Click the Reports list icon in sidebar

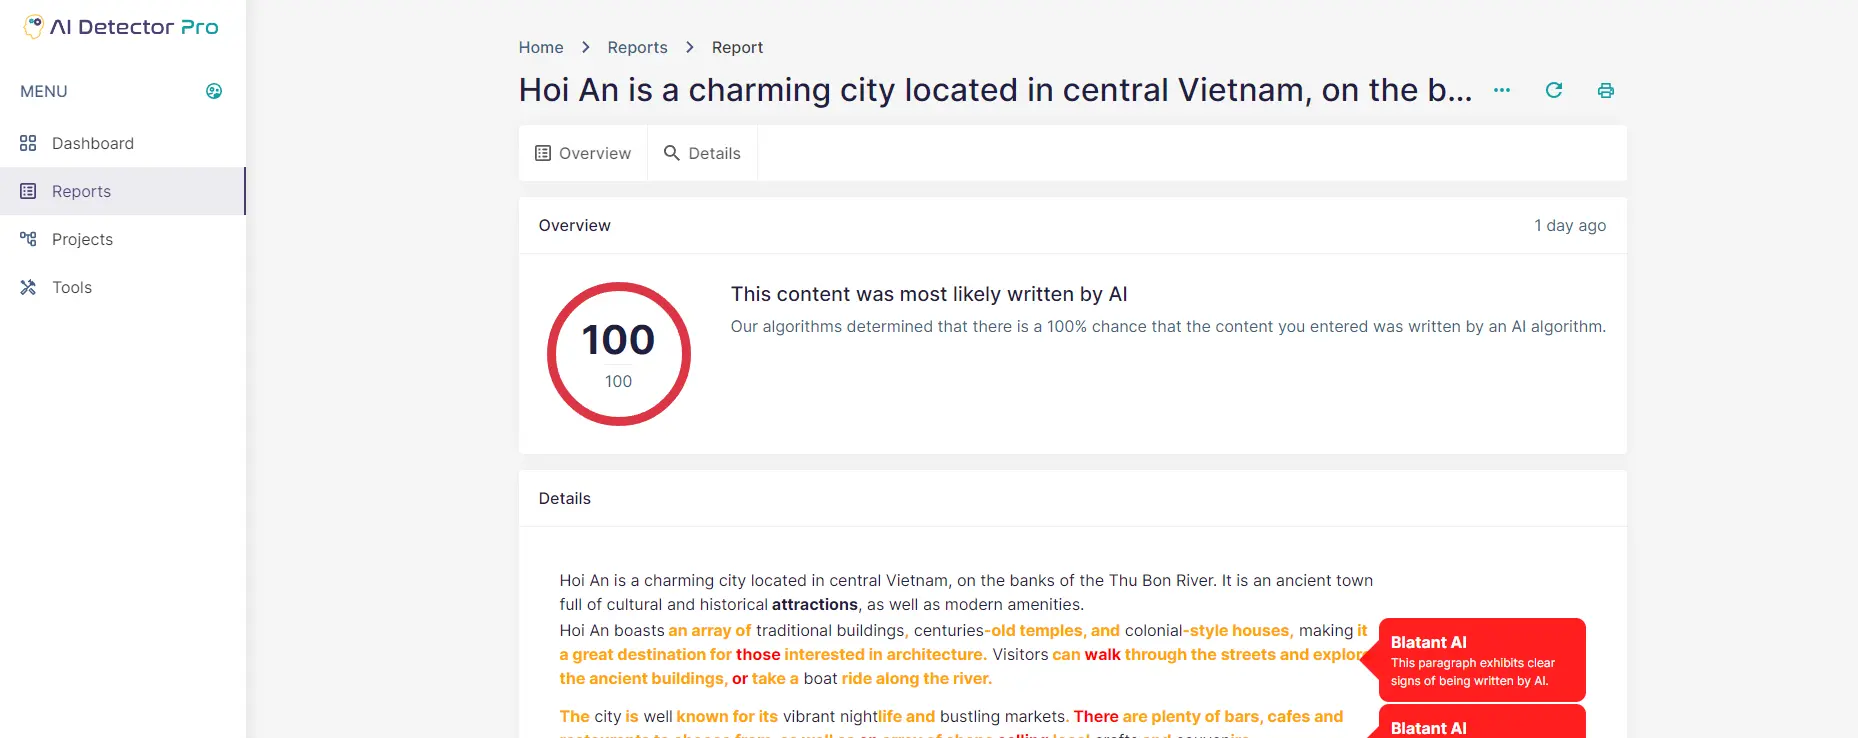(x=28, y=191)
